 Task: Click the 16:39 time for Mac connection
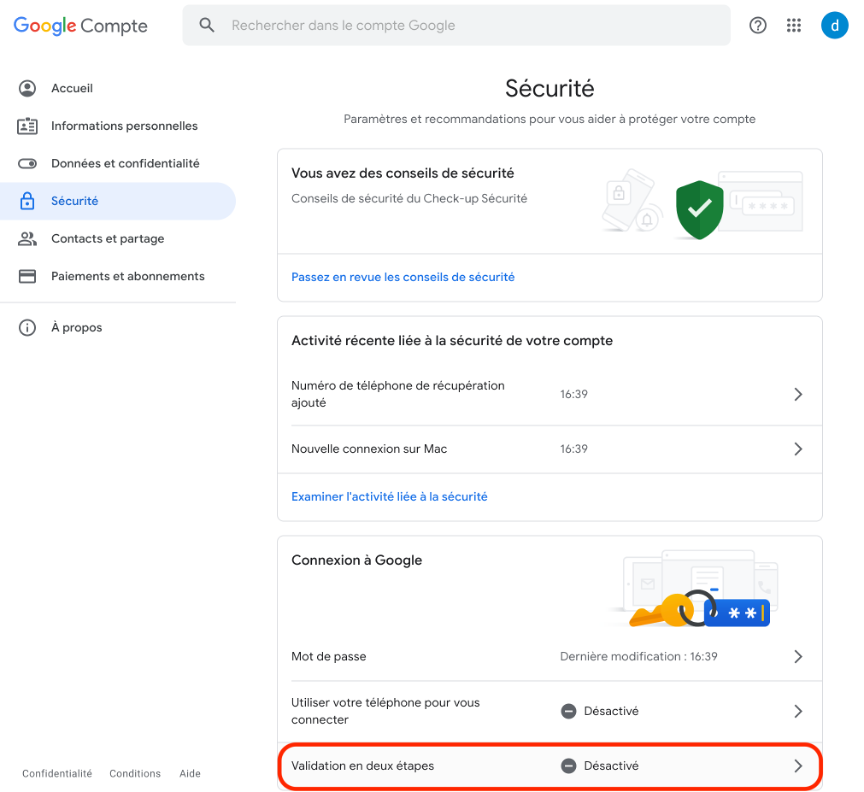click(x=574, y=449)
